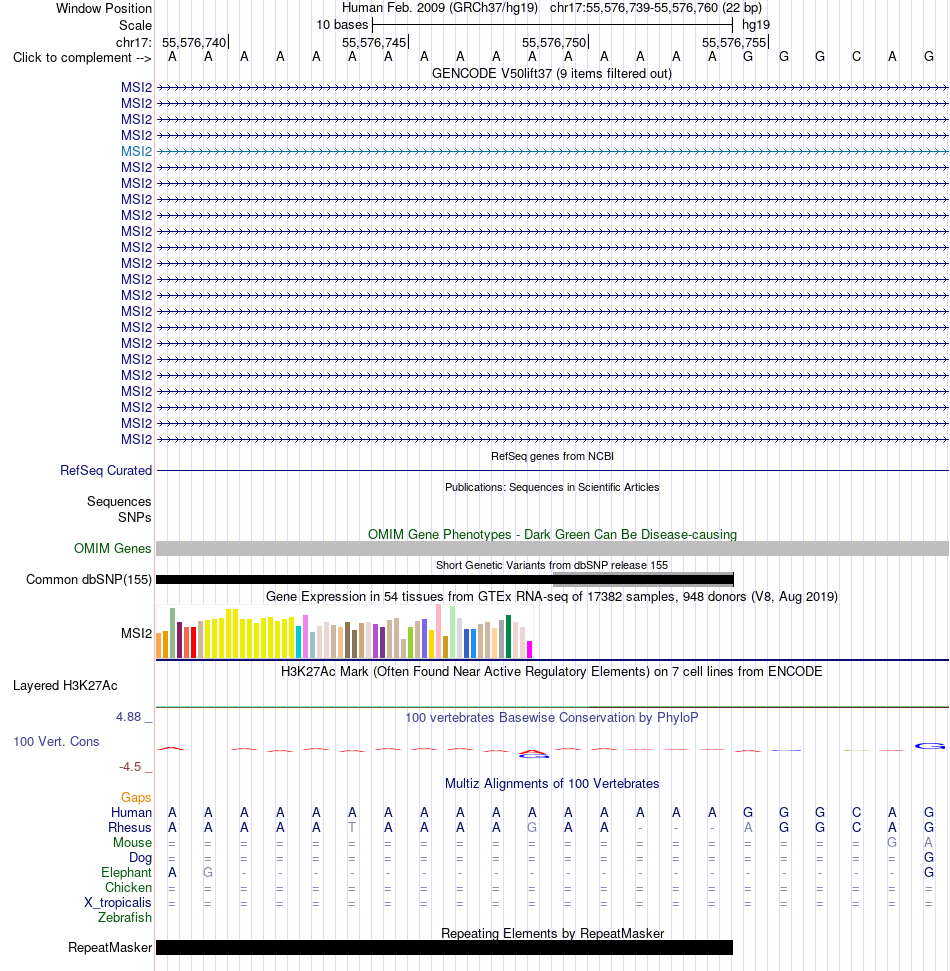Click MSI2 label beside GTEx bar chart
Viewport: 950px width, 971px height.
pyautogui.click(x=136, y=634)
